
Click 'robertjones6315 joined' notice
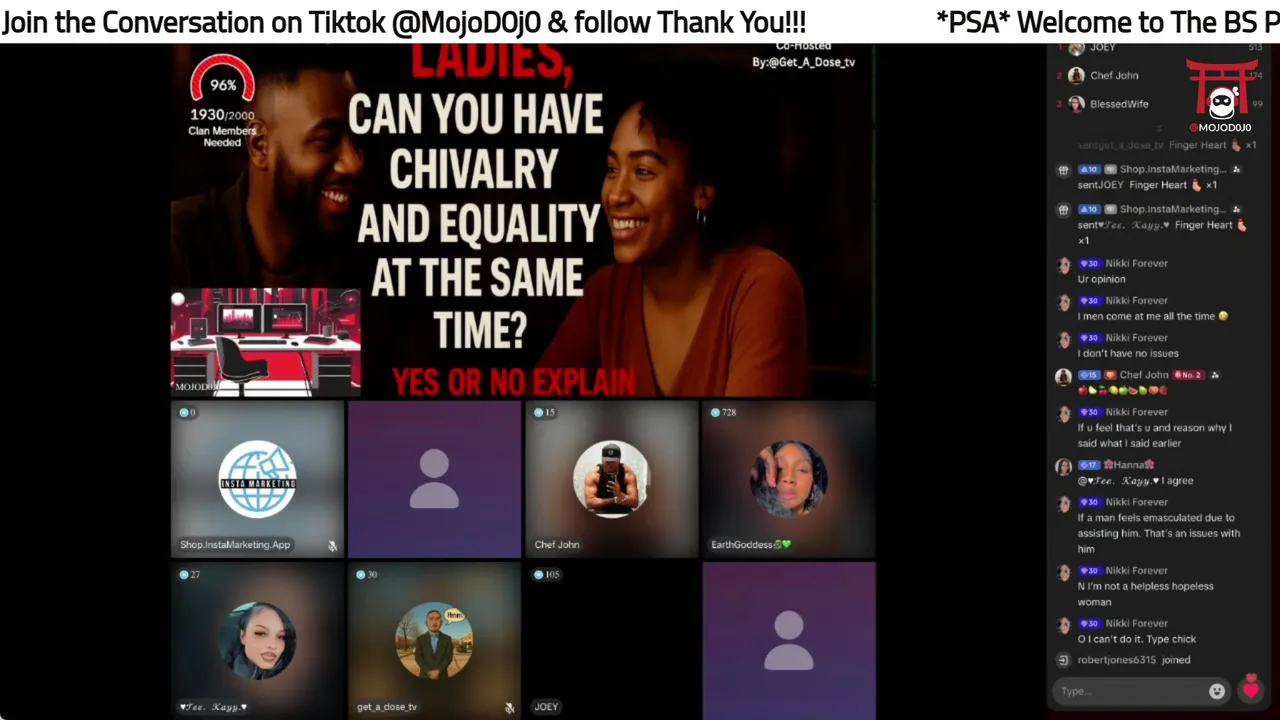[1134, 660]
